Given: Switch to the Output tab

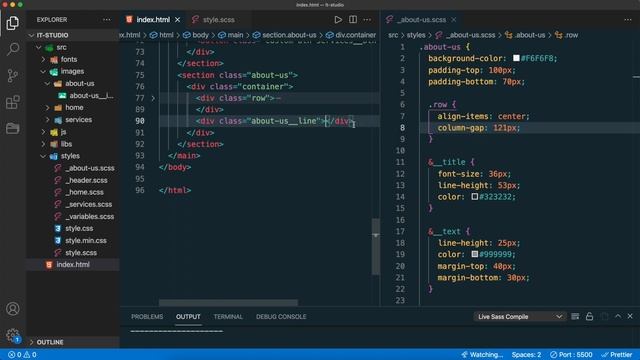Looking at the screenshot, I should point(188,317).
